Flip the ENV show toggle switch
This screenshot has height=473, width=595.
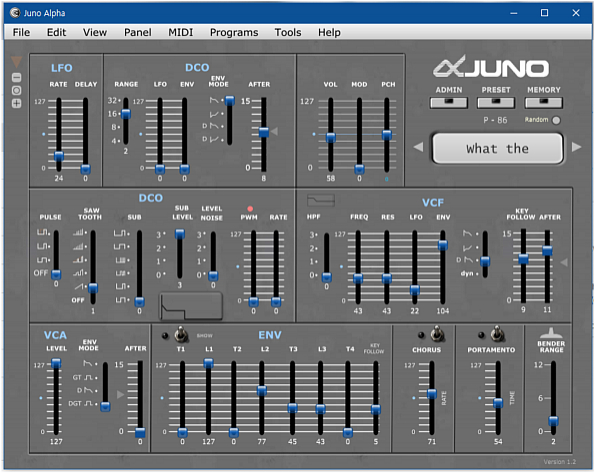[181, 334]
